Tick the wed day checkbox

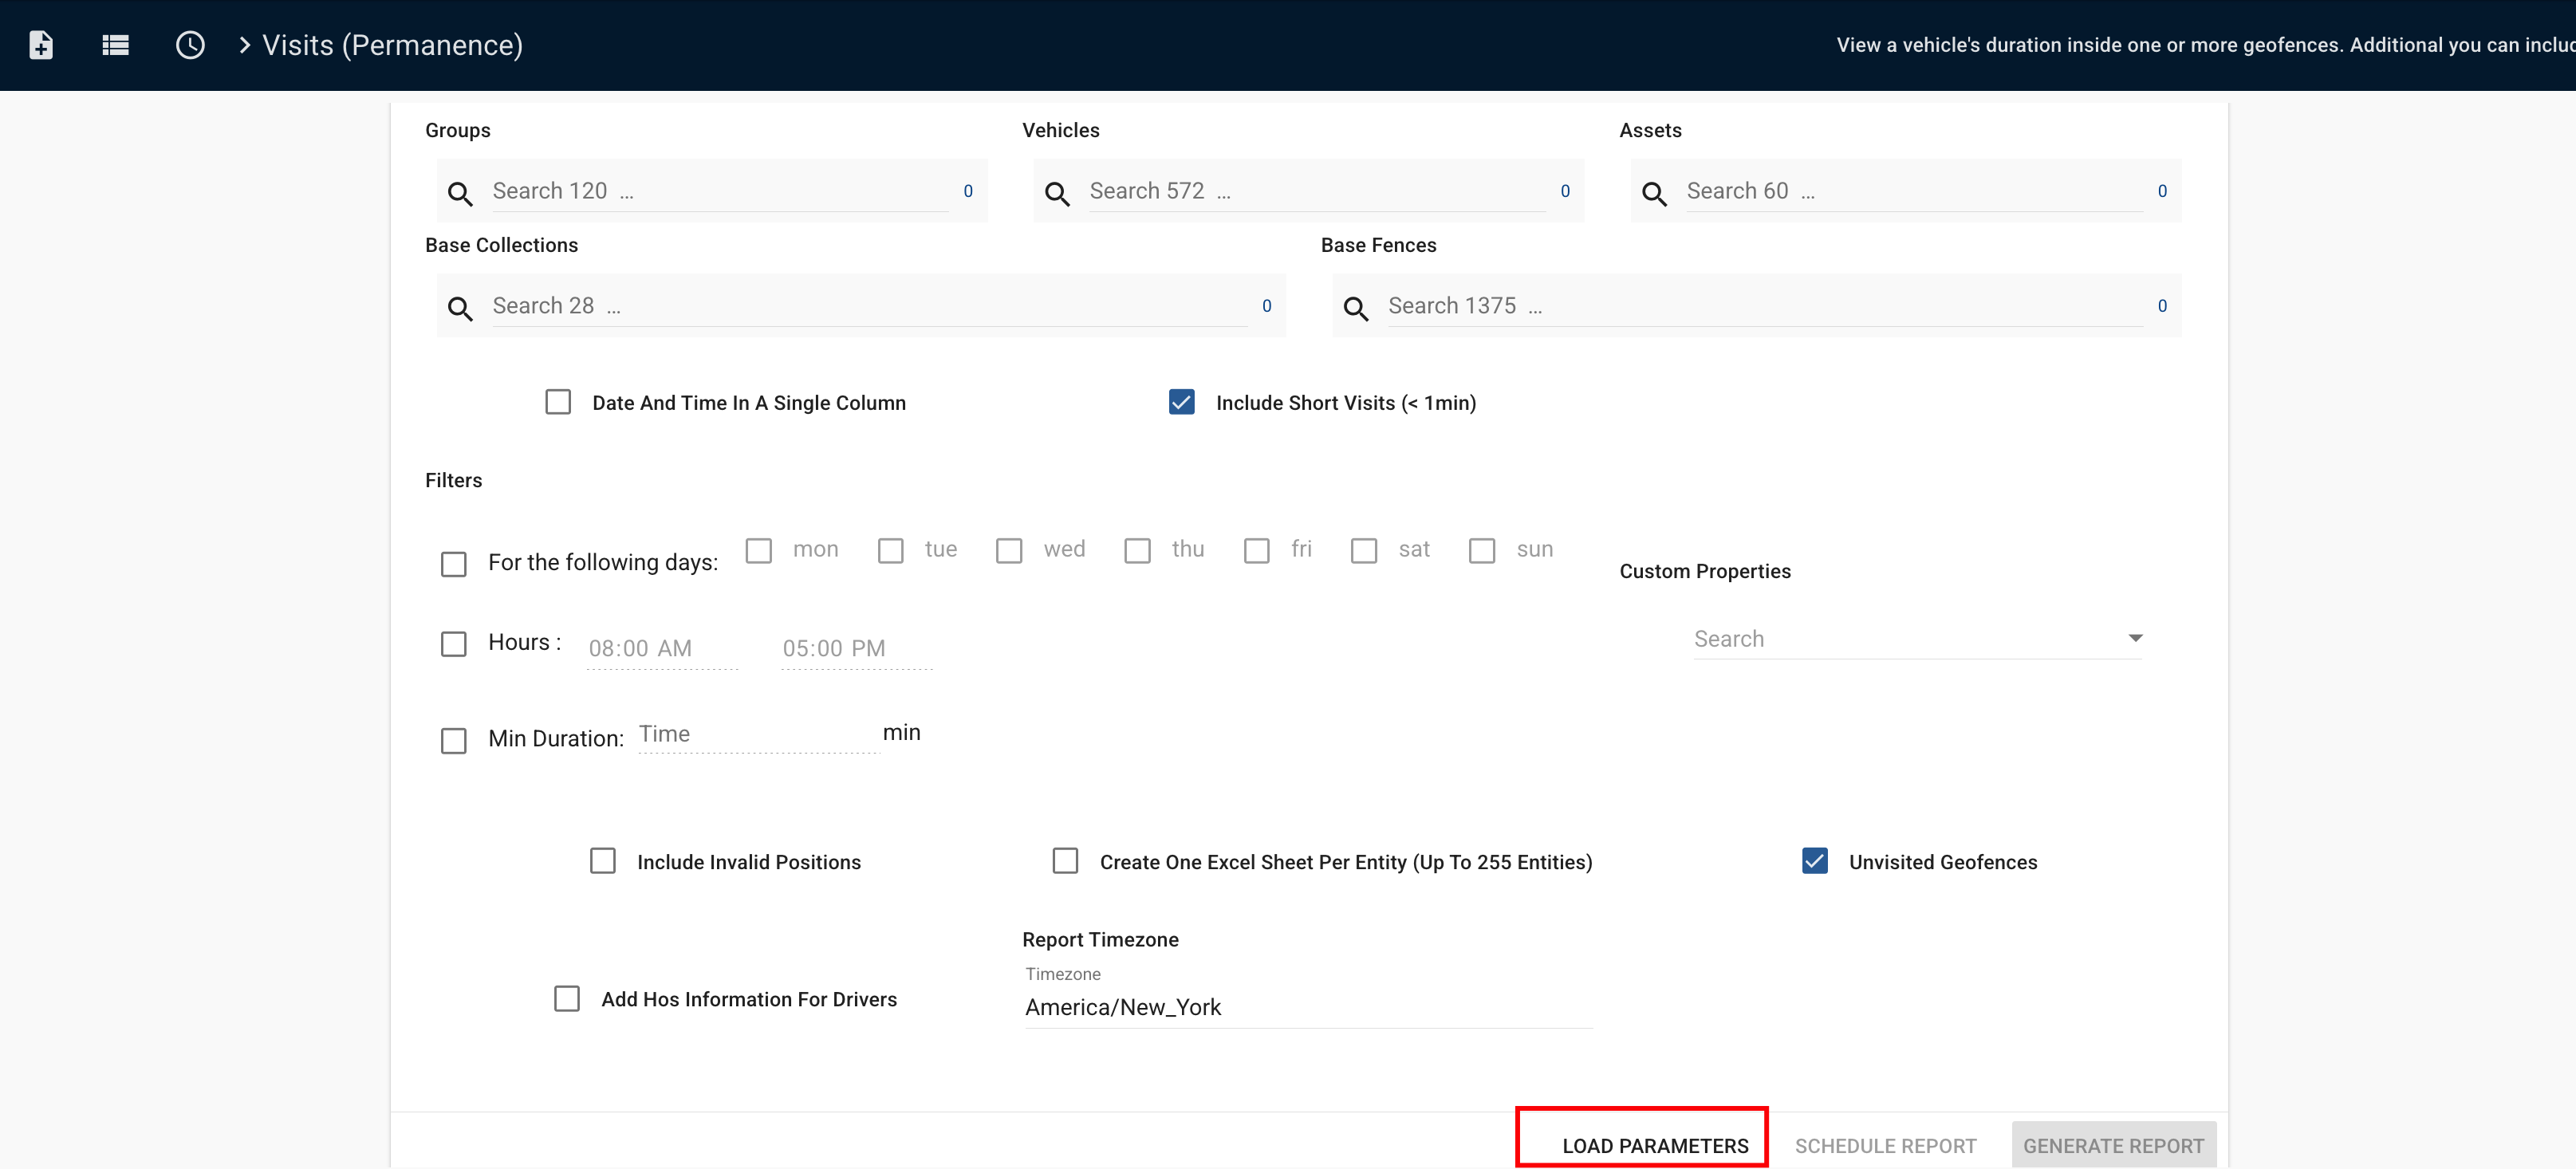point(1009,551)
